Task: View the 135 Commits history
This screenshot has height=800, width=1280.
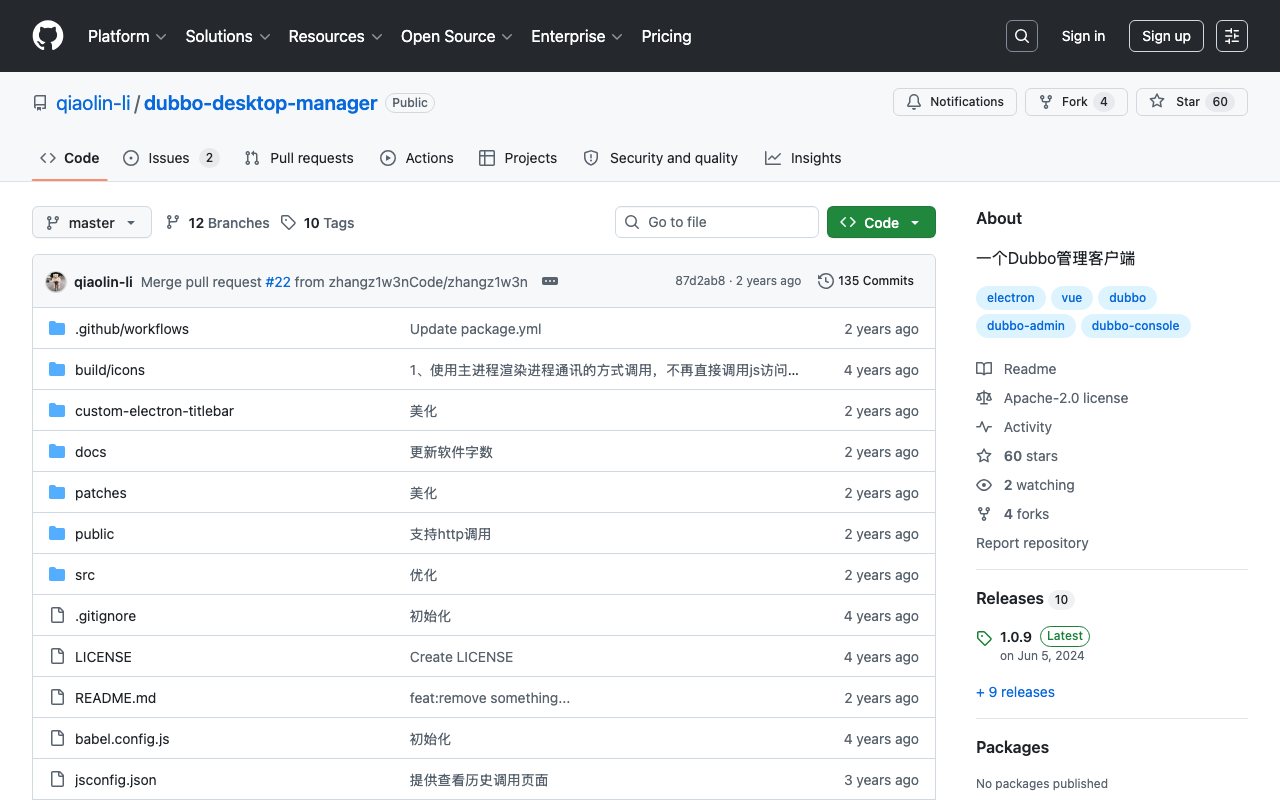Action: (866, 281)
